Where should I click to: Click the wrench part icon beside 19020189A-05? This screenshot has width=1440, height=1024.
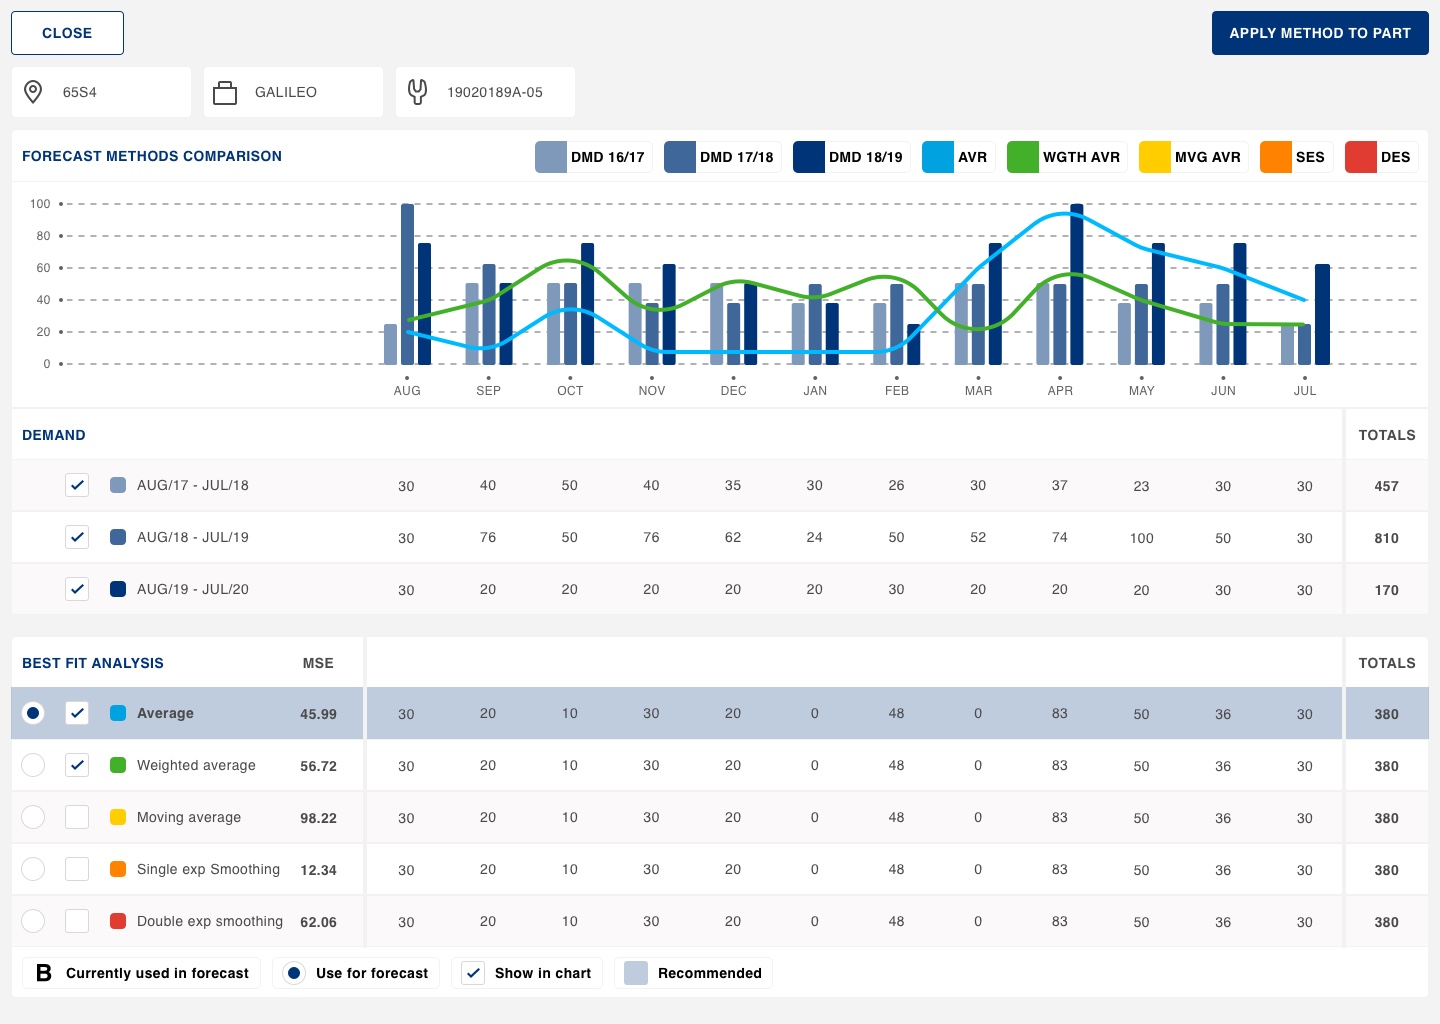pos(417,92)
